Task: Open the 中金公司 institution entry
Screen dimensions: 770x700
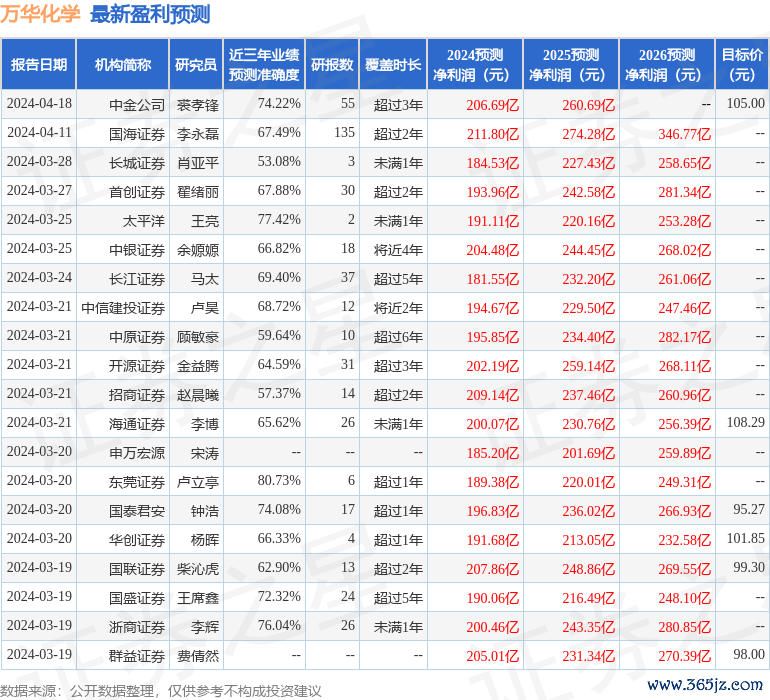Action: [x=137, y=104]
